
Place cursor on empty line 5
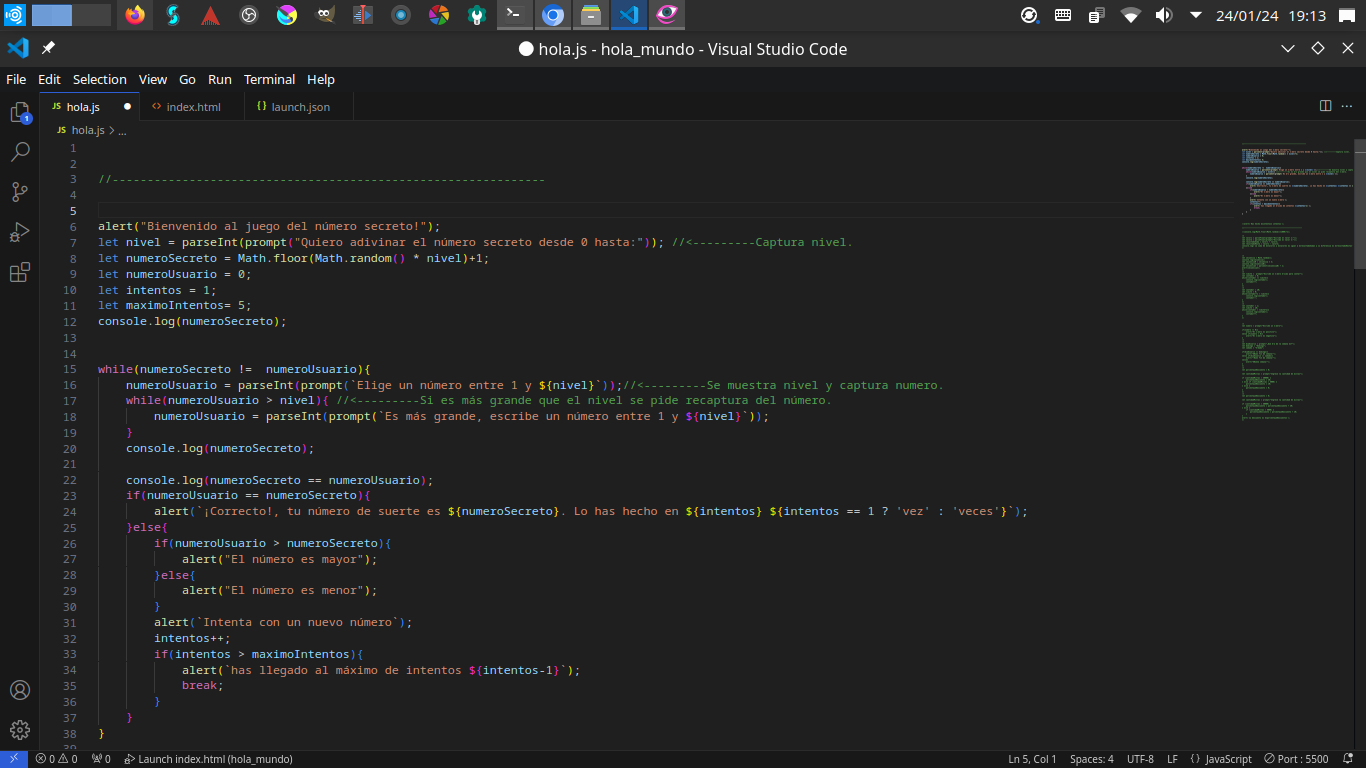(x=668, y=211)
